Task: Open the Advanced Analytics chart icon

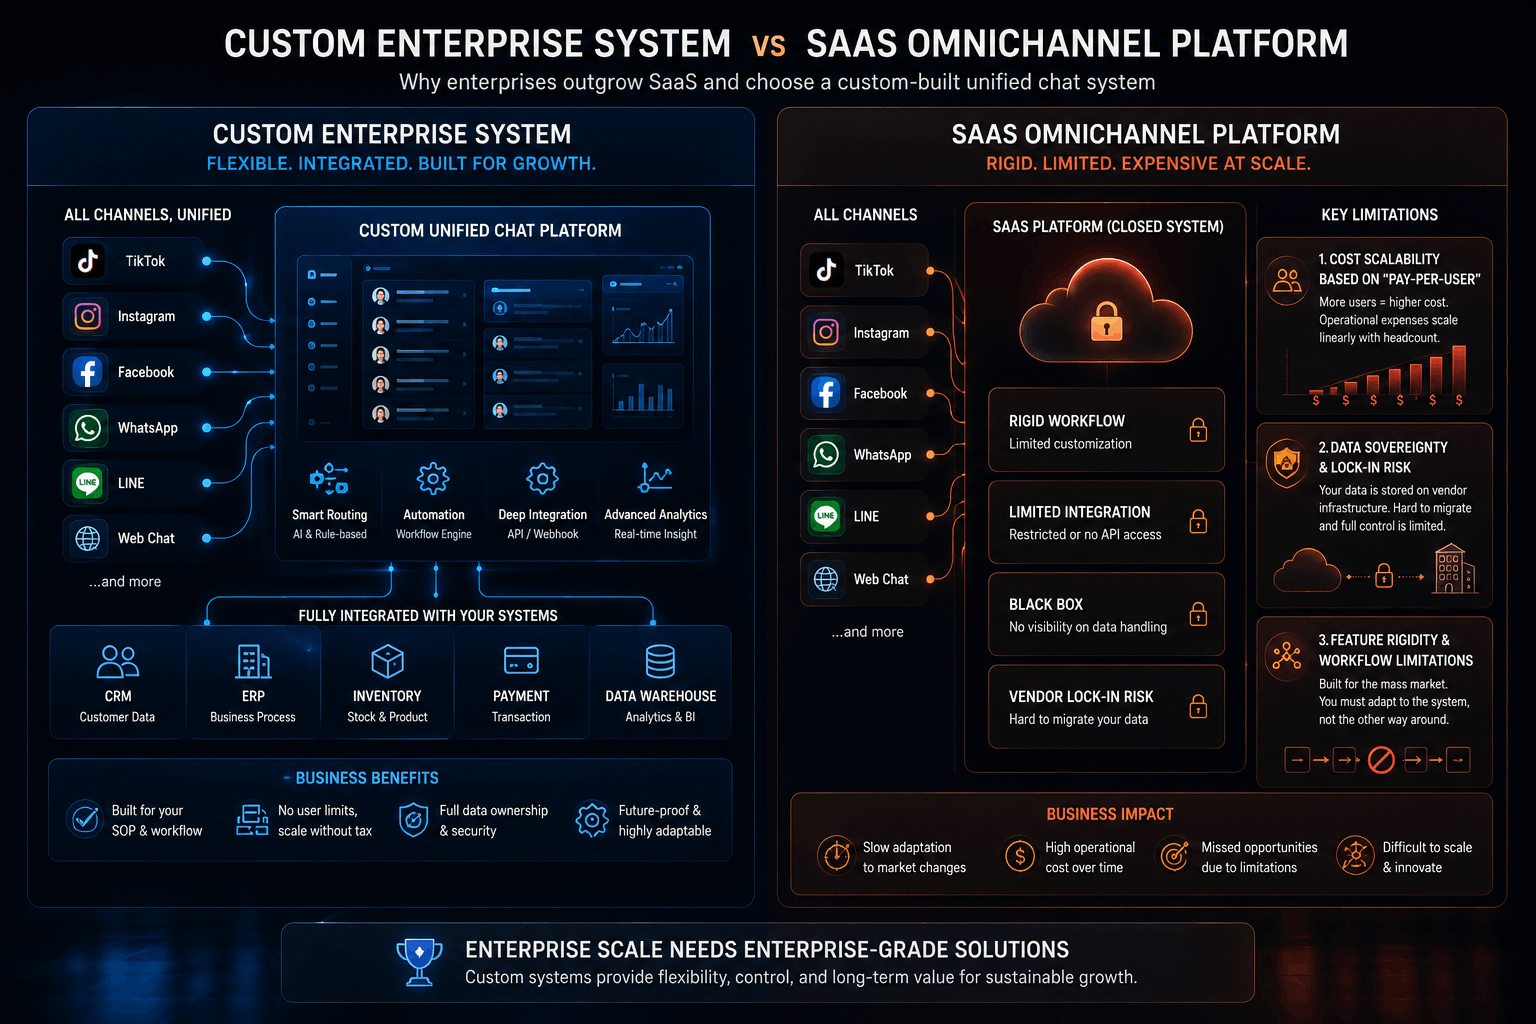Action: click(x=655, y=478)
